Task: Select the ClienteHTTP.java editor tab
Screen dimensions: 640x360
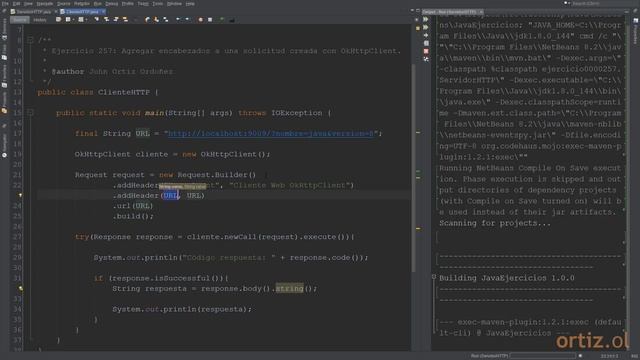Action: coord(82,12)
